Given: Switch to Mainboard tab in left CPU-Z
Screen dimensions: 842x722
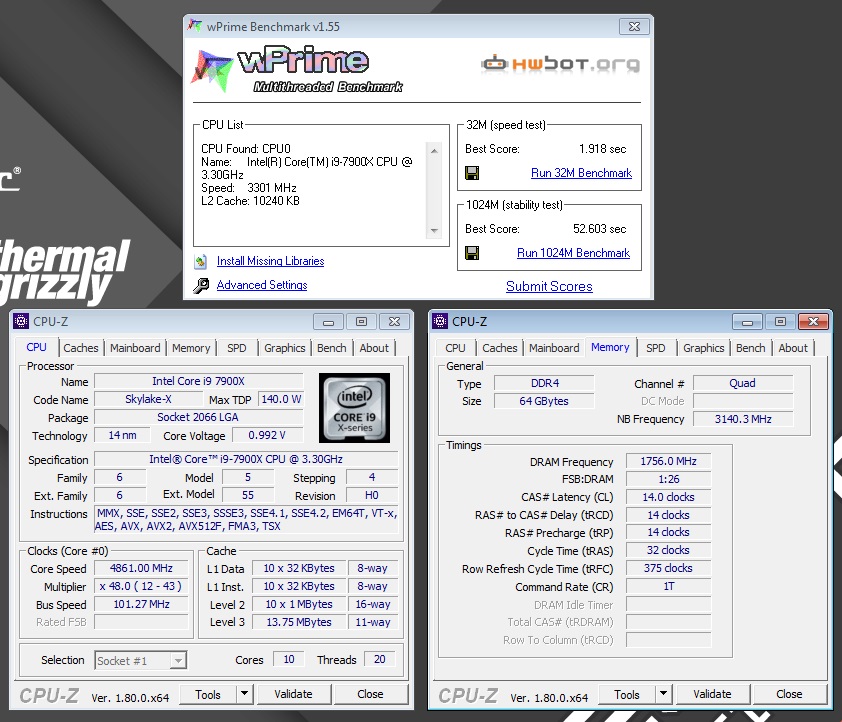Looking at the screenshot, I should tap(135, 348).
